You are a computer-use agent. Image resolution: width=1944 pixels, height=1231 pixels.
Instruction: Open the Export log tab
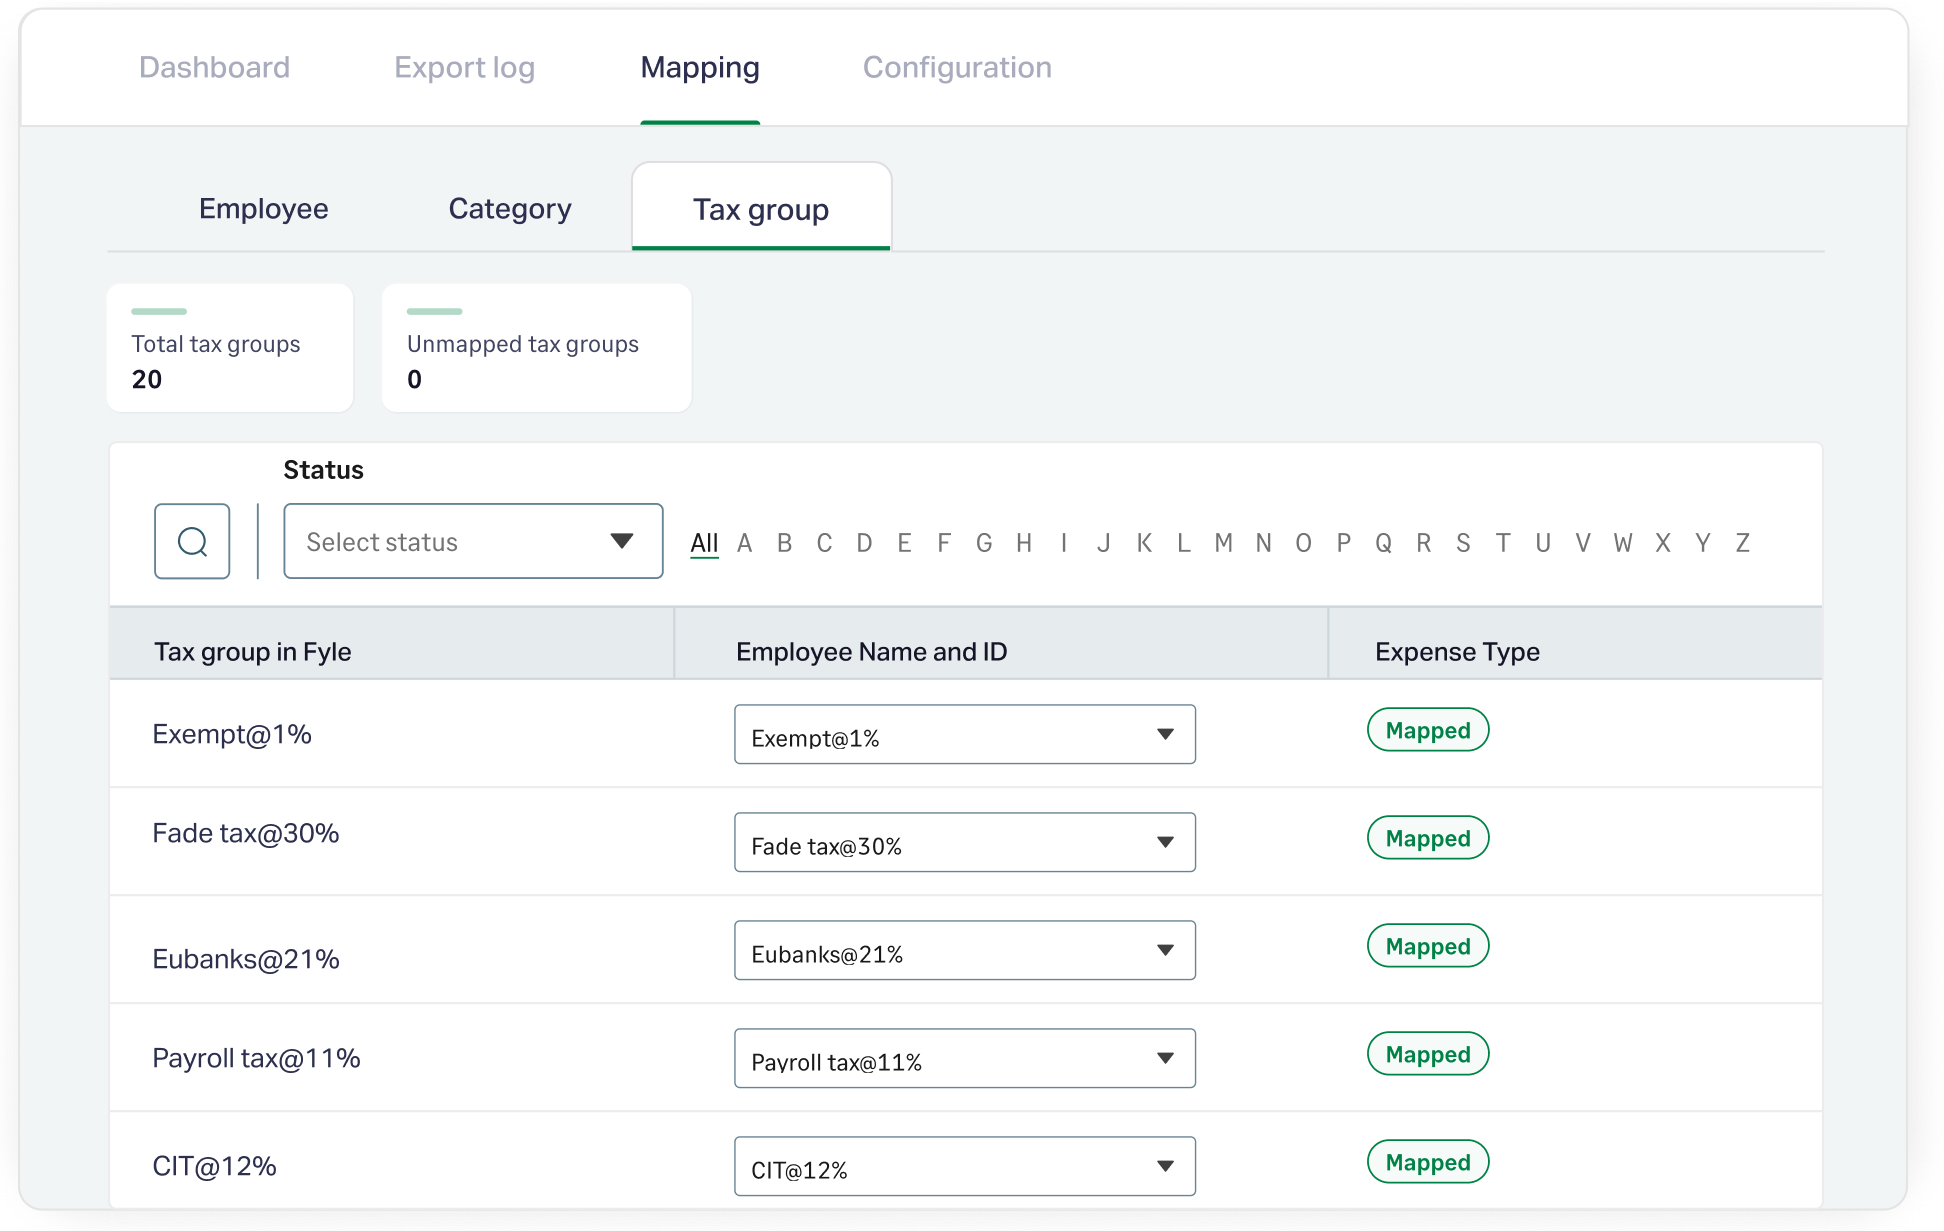click(464, 67)
